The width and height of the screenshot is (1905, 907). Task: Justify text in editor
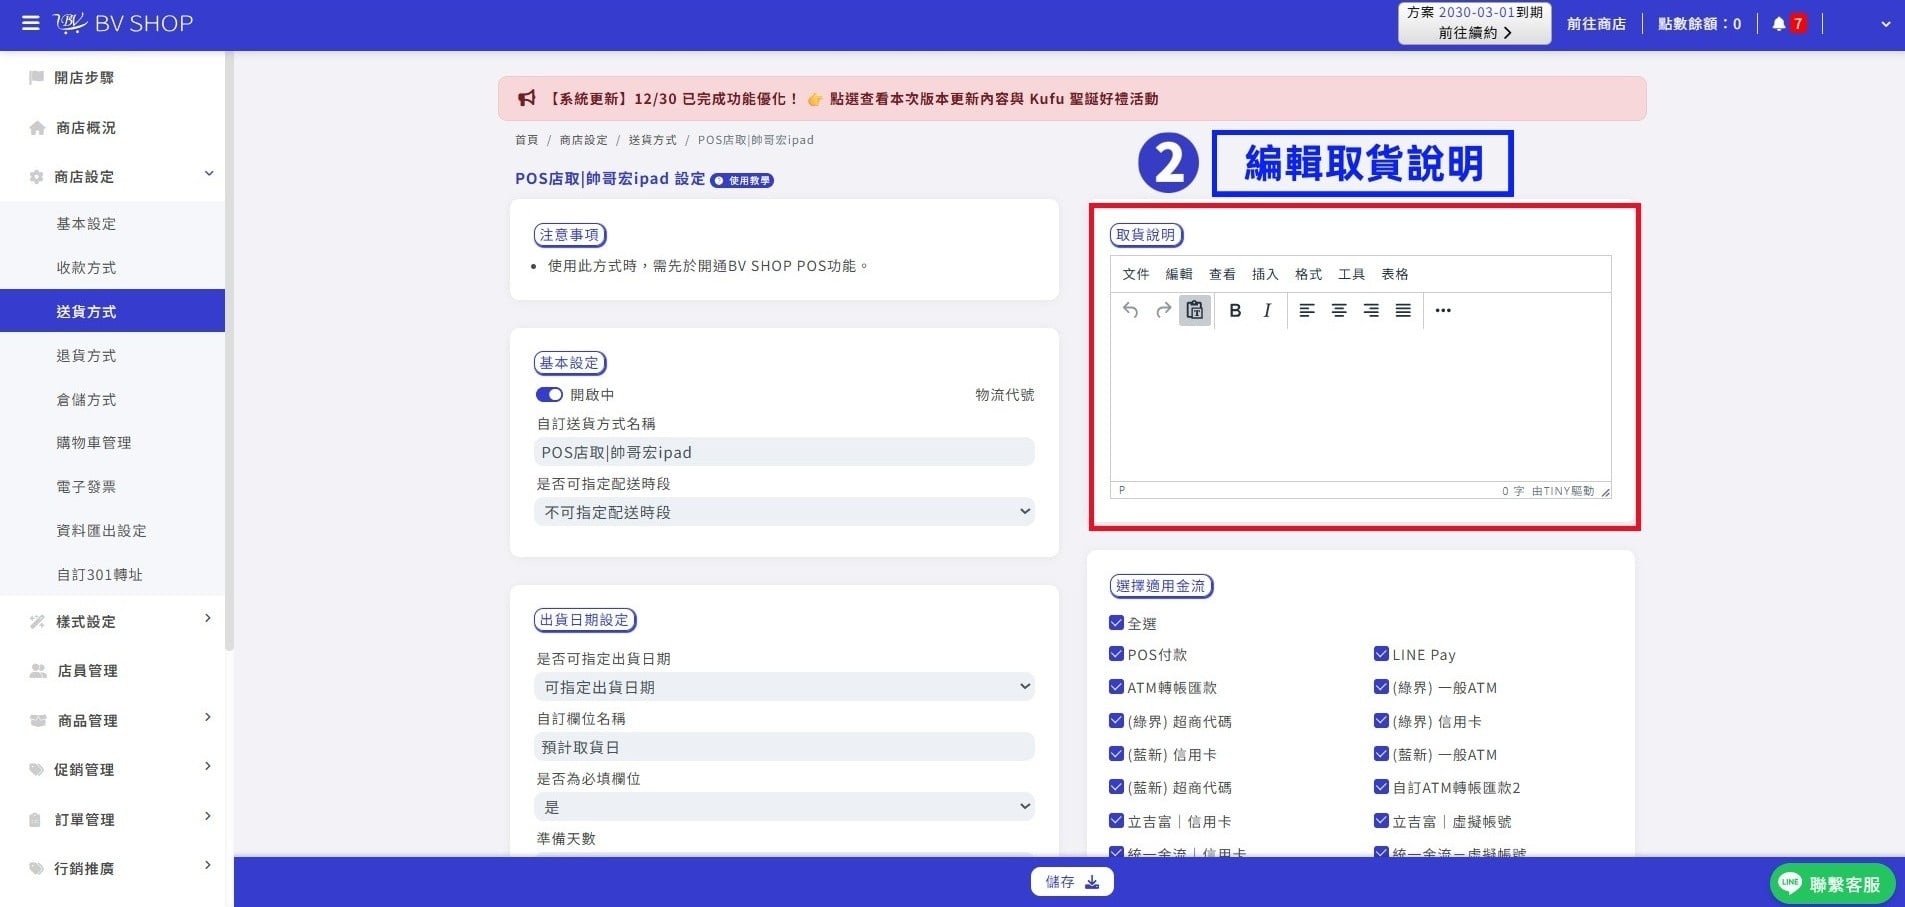[1403, 310]
